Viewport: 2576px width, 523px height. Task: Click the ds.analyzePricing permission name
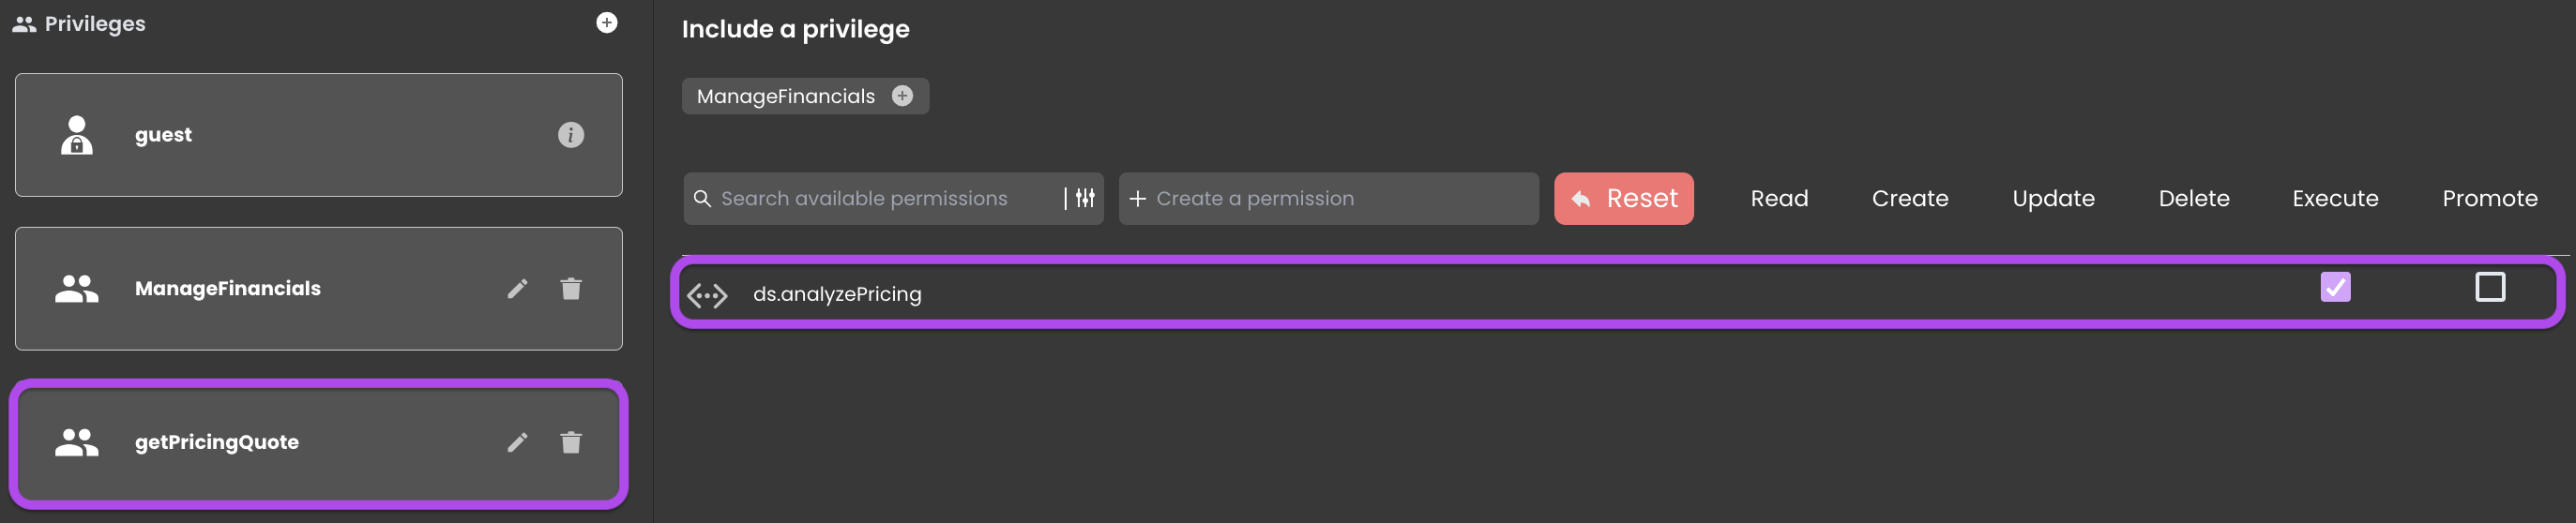coord(837,295)
